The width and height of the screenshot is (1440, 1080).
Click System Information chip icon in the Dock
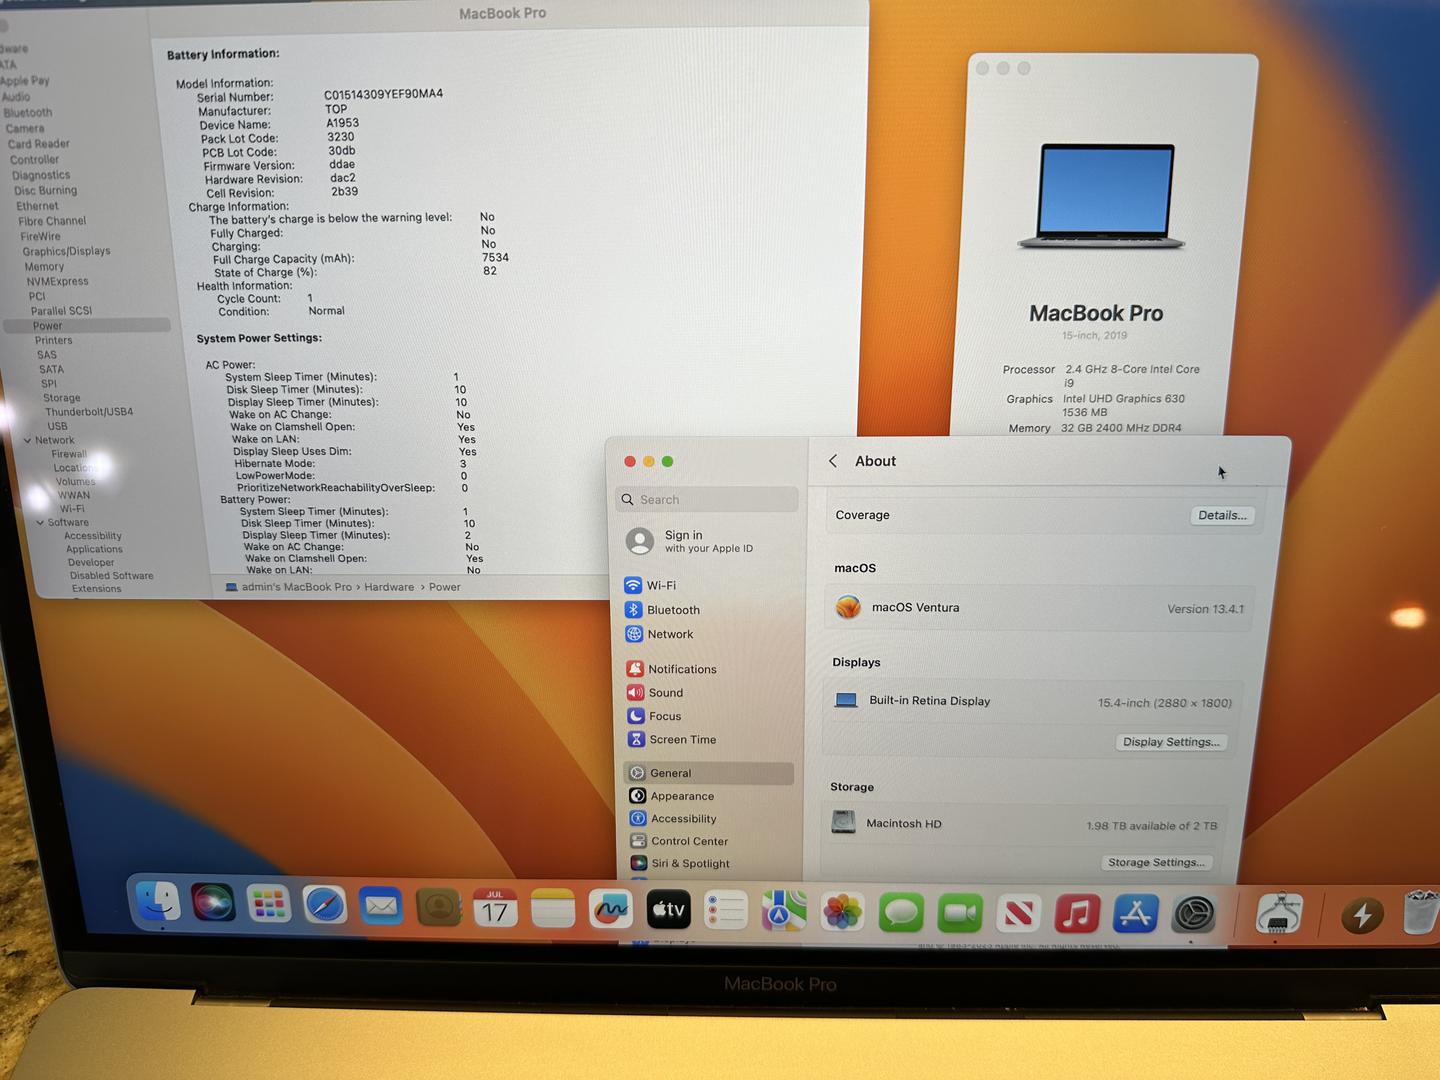(1278, 915)
